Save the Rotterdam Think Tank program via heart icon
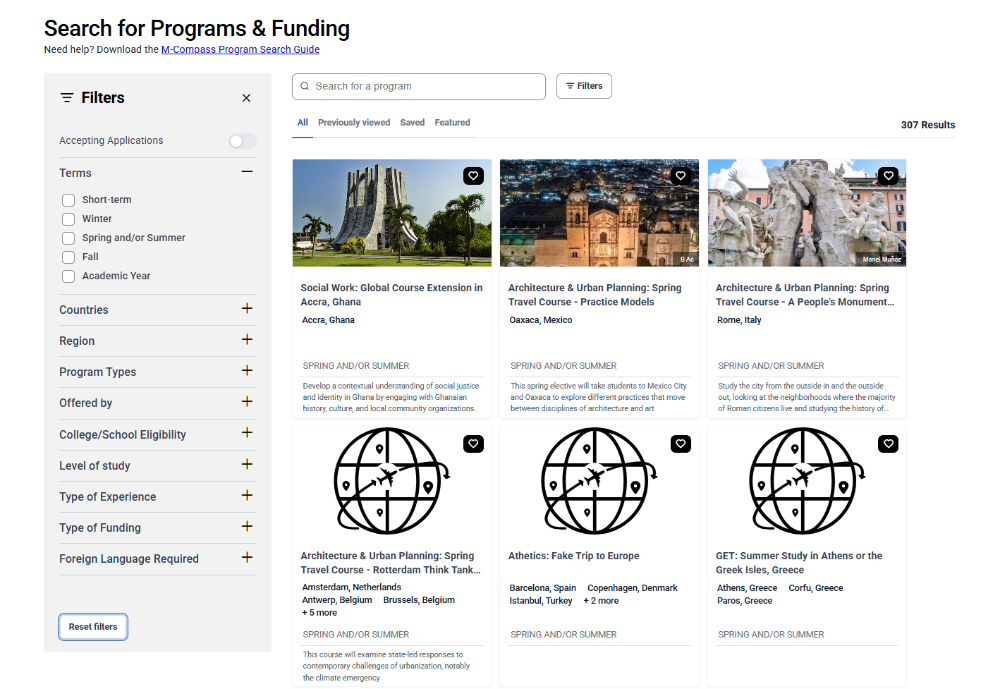Image resolution: width=1000 pixels, height=689 pixels. 473,443
